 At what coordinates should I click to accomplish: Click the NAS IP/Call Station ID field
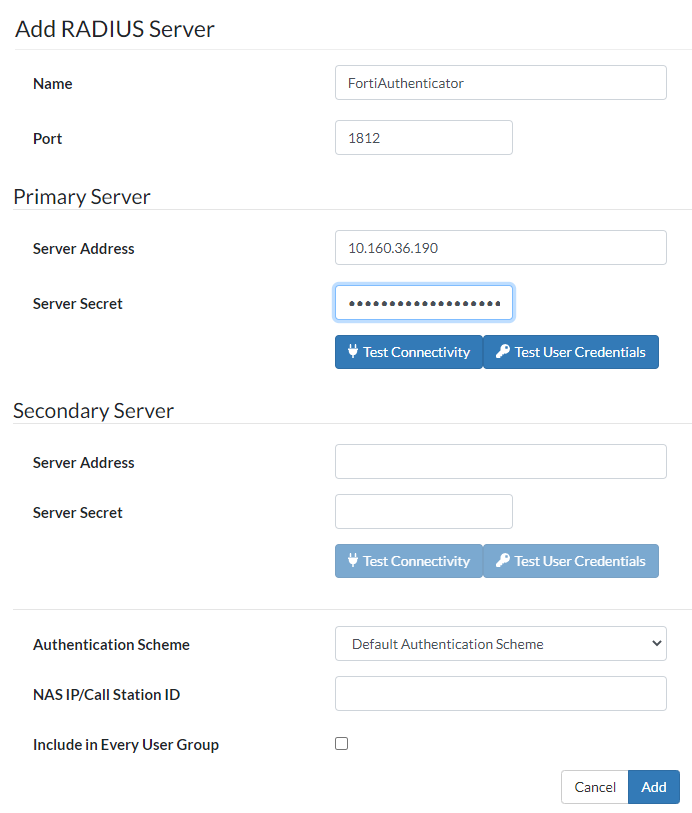pos(500,693)
